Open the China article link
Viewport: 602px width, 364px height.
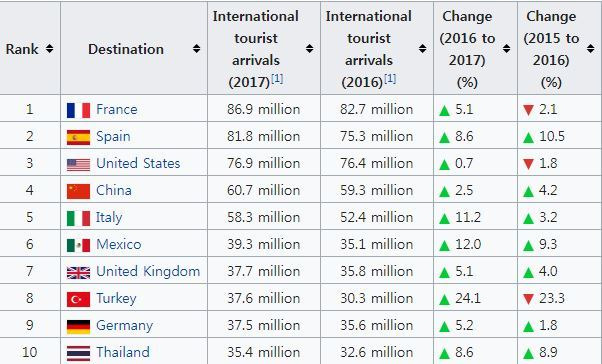point(114,190)
